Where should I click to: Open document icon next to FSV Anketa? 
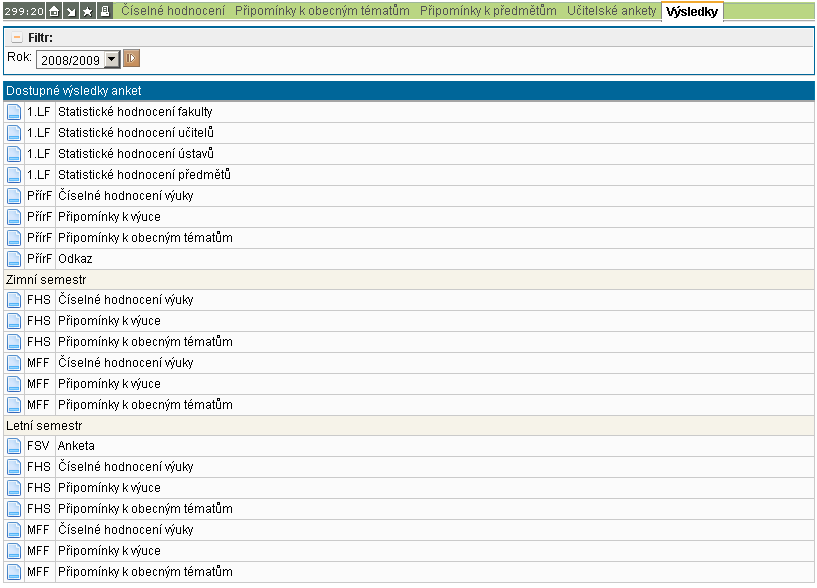pyautogui.click(x=14, y=446)
